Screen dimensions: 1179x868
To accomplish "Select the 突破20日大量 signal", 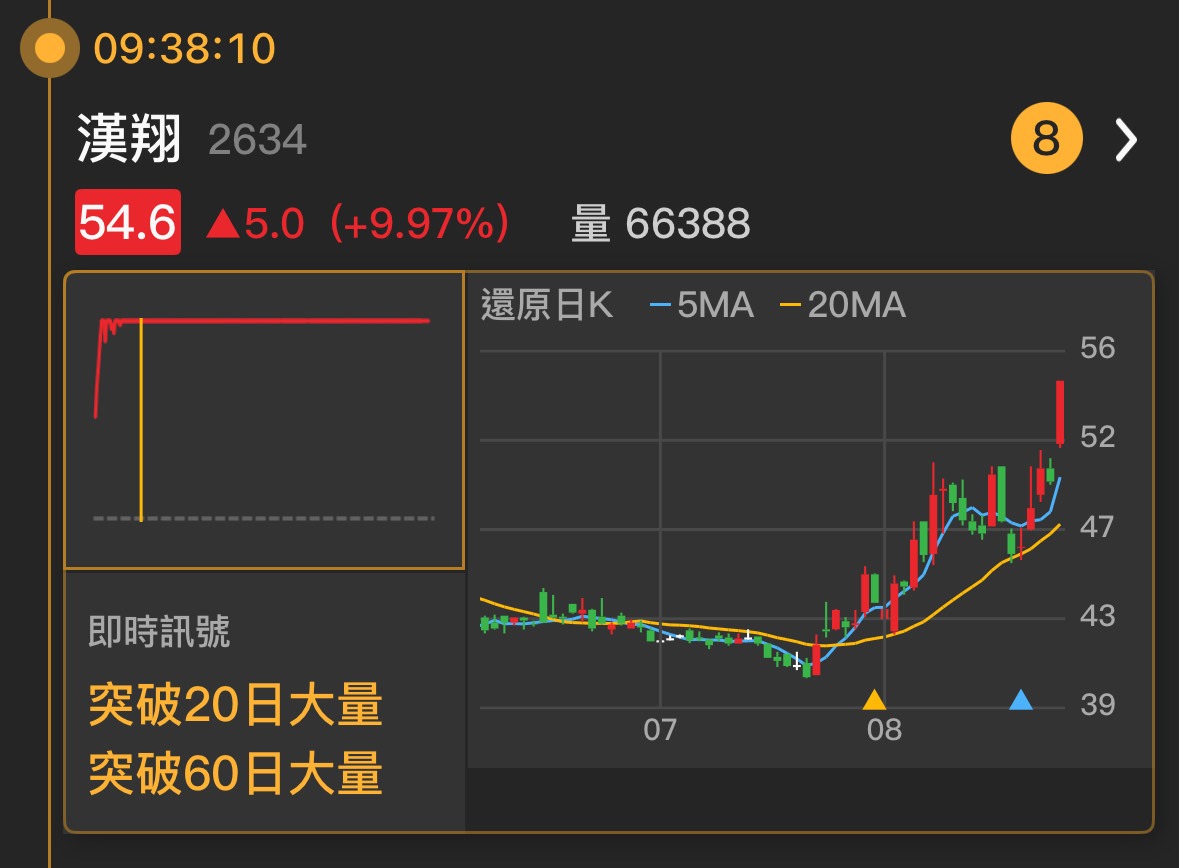I will (235, 705).
